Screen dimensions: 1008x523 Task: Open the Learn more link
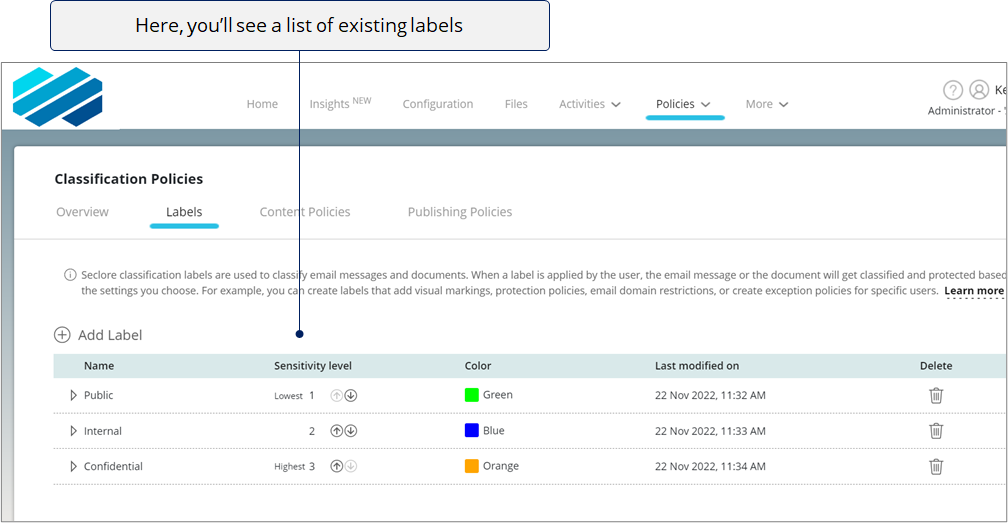pyautogui.click(x=974, y=291)
